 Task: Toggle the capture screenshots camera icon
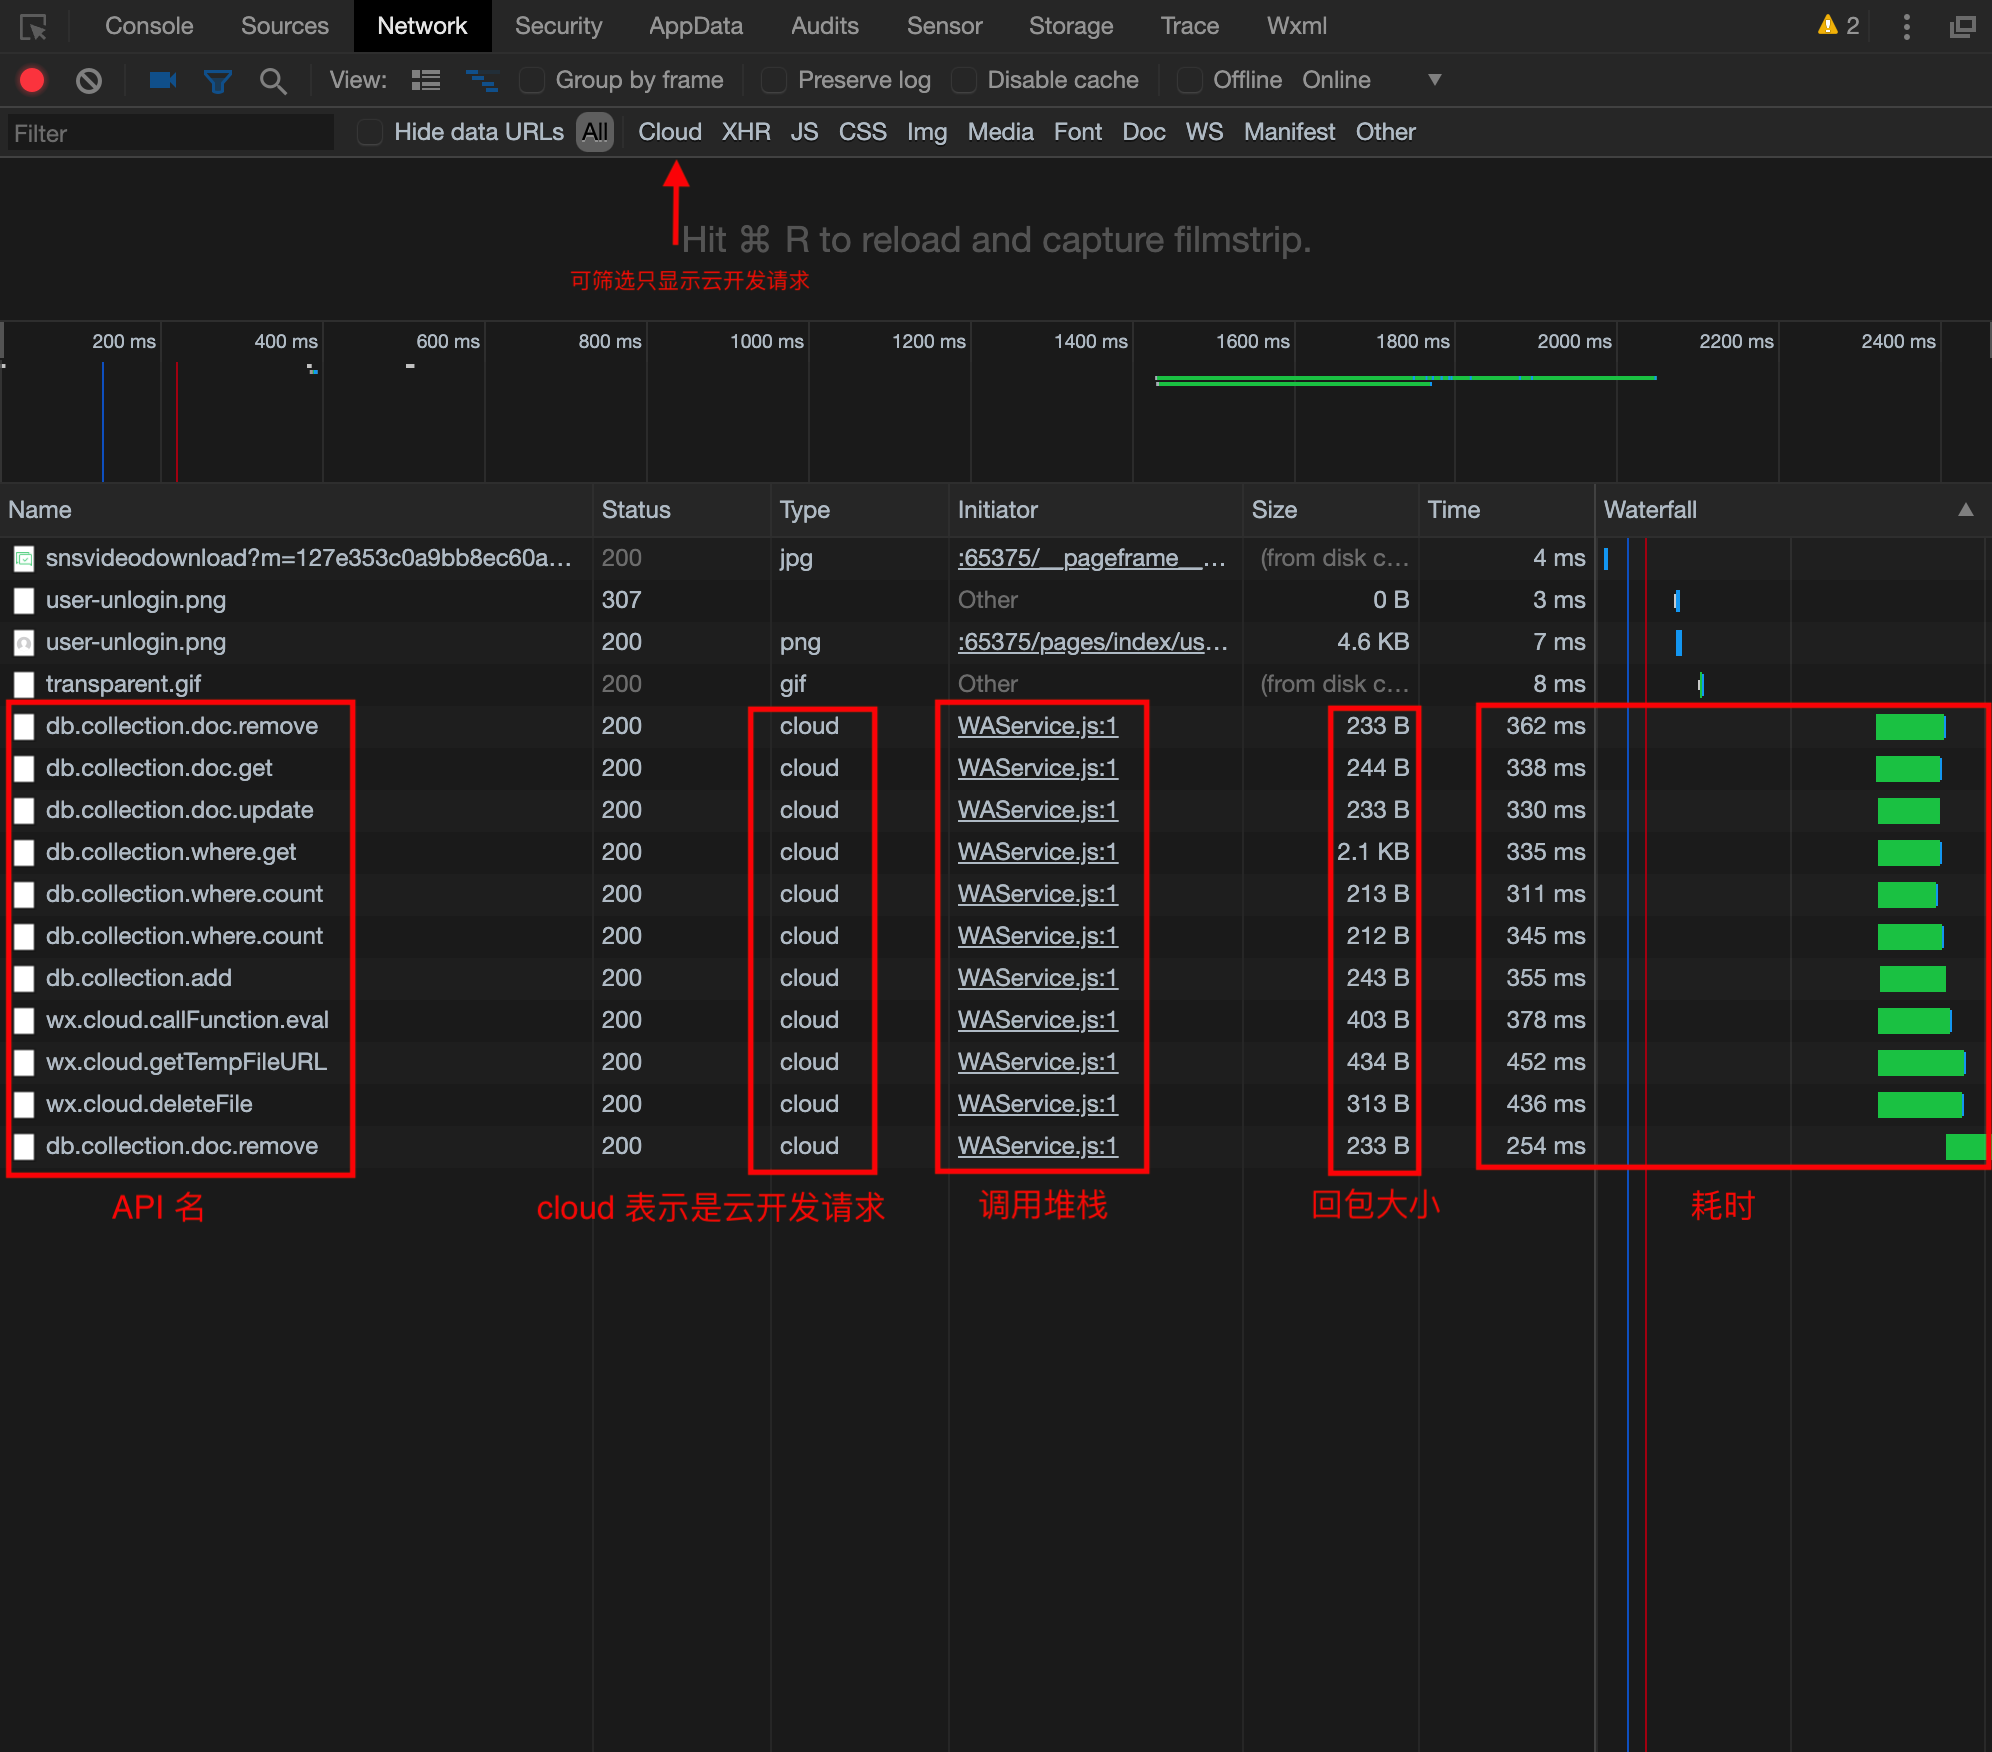point(162,80)
